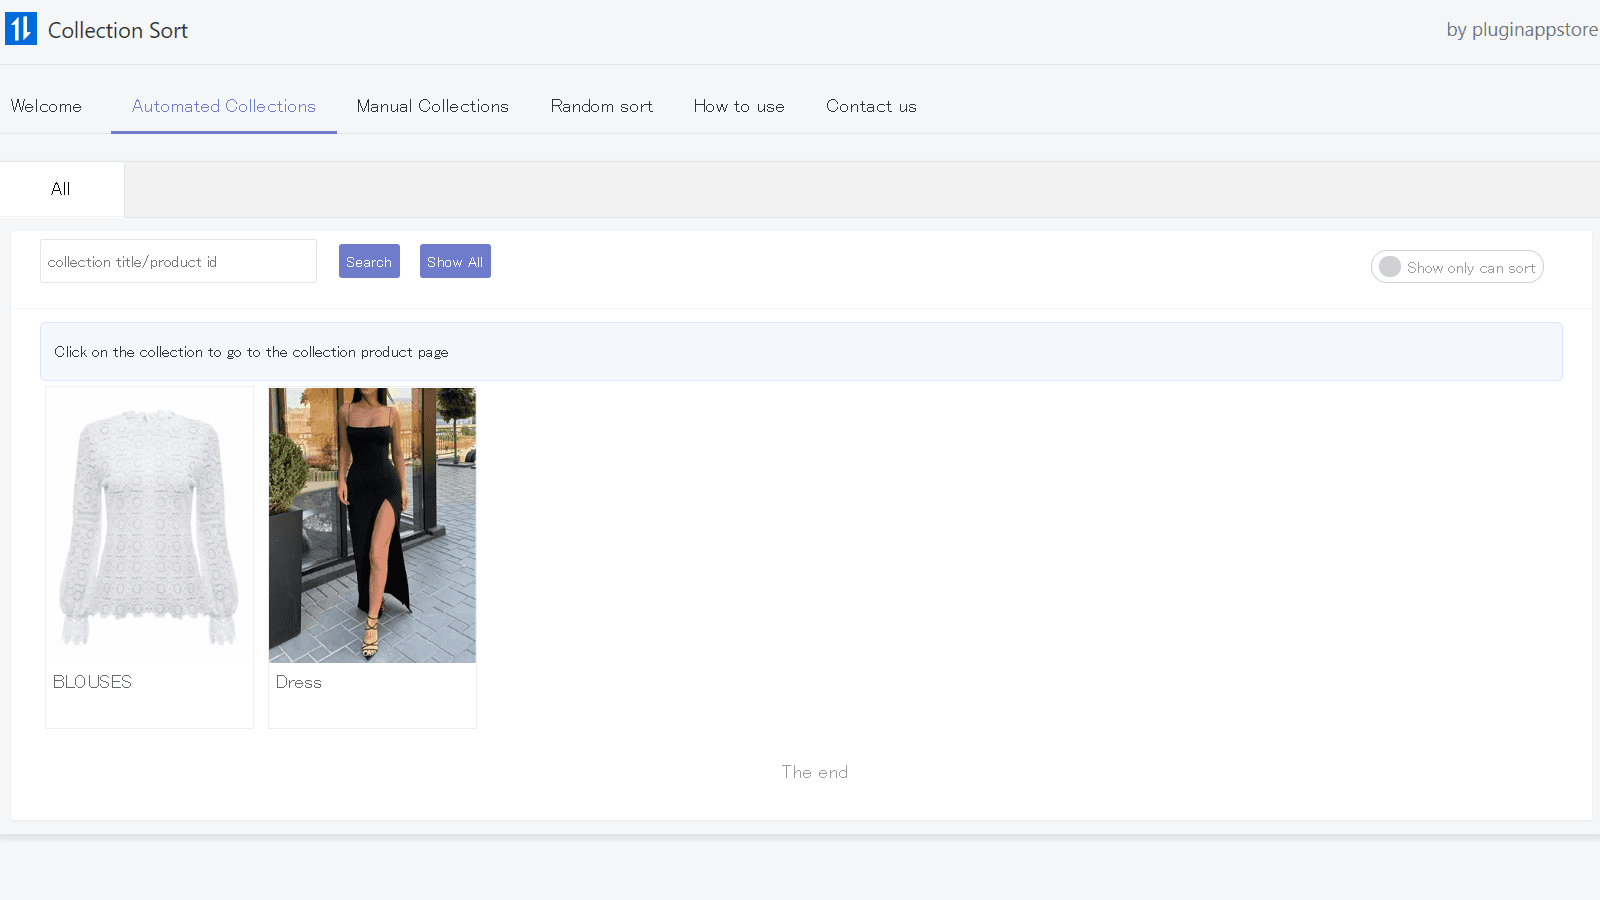Select the Automated Collections tab
The width and height of the screenshot is (1600, 900).
(x=223, y=106)
